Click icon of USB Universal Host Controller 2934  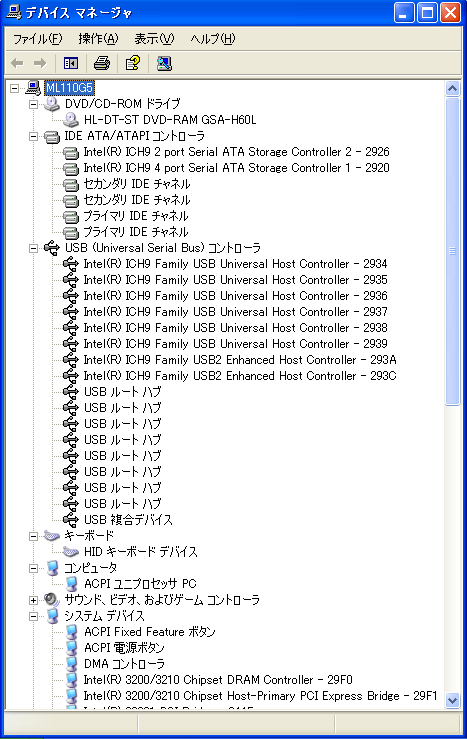(x=71, y=263)
